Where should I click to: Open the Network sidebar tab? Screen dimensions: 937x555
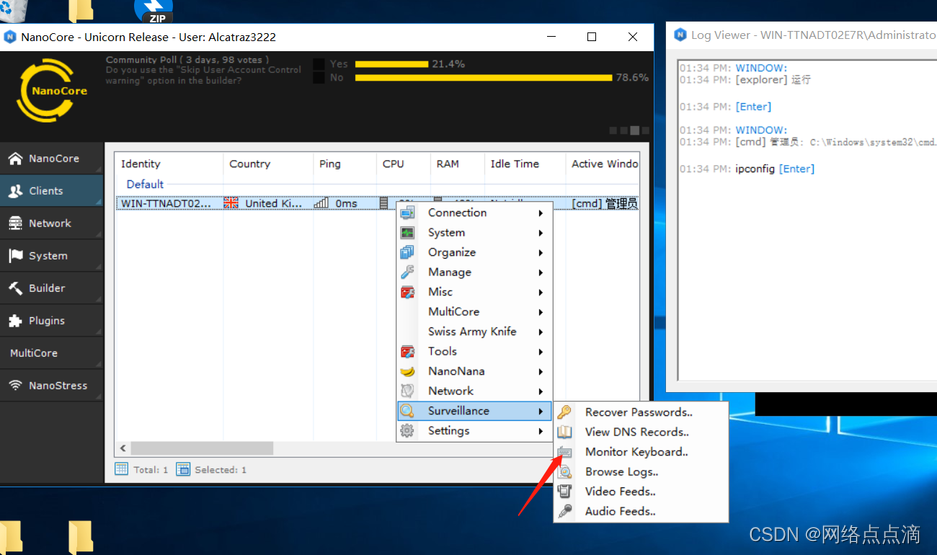click(x=51, y=223)
